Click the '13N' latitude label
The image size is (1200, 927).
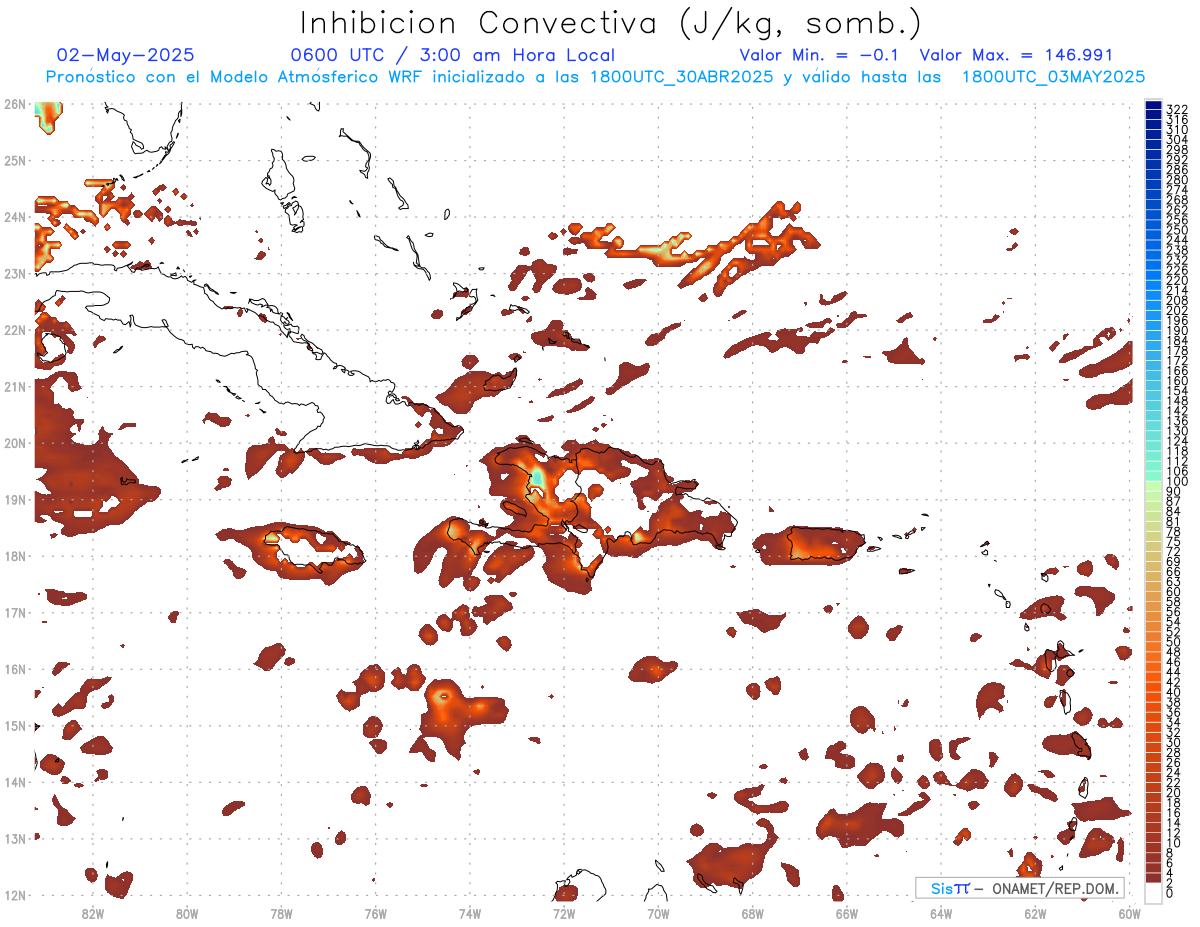pos(15,838)
